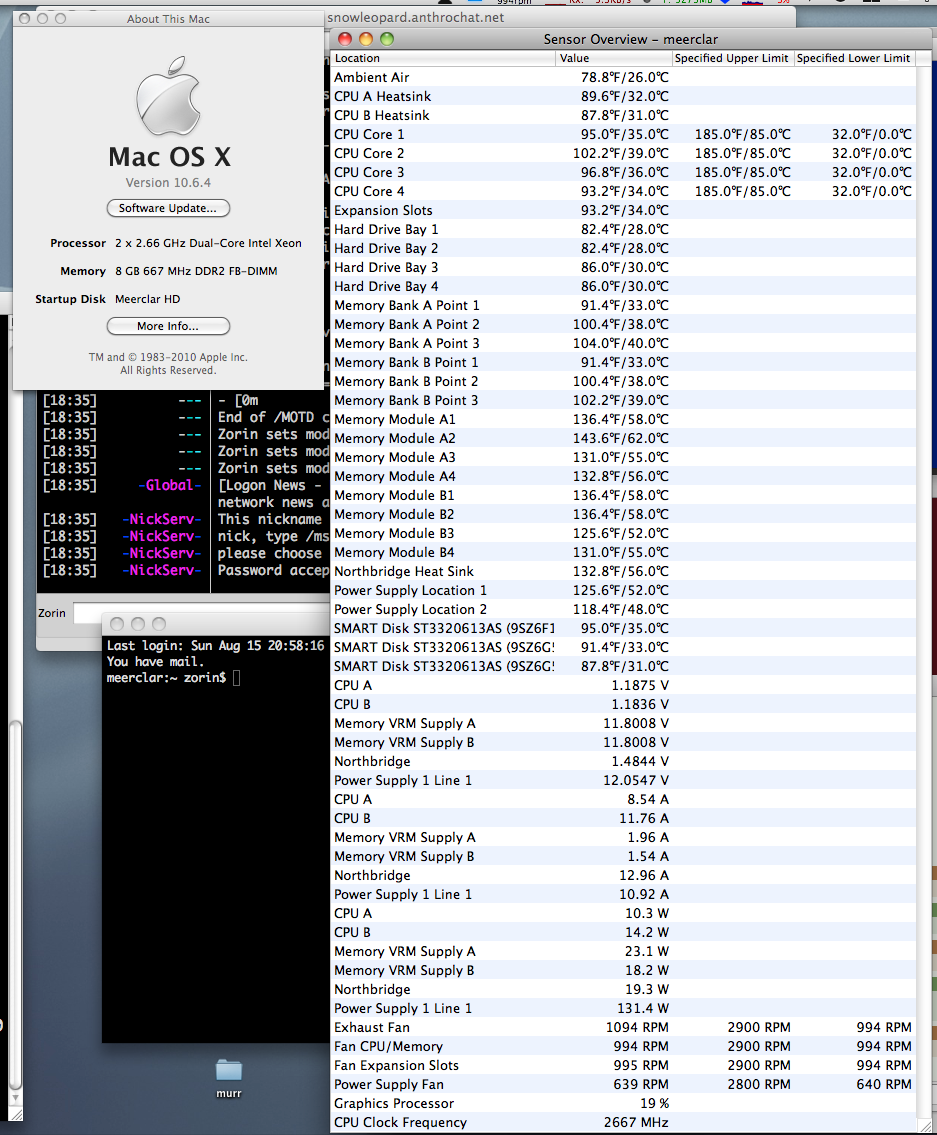The width and height of the screenshot is (937, 1135).
Task: Click 2900 RPM upper limit for Exhaust Fan
Action: coord(759,1027)
